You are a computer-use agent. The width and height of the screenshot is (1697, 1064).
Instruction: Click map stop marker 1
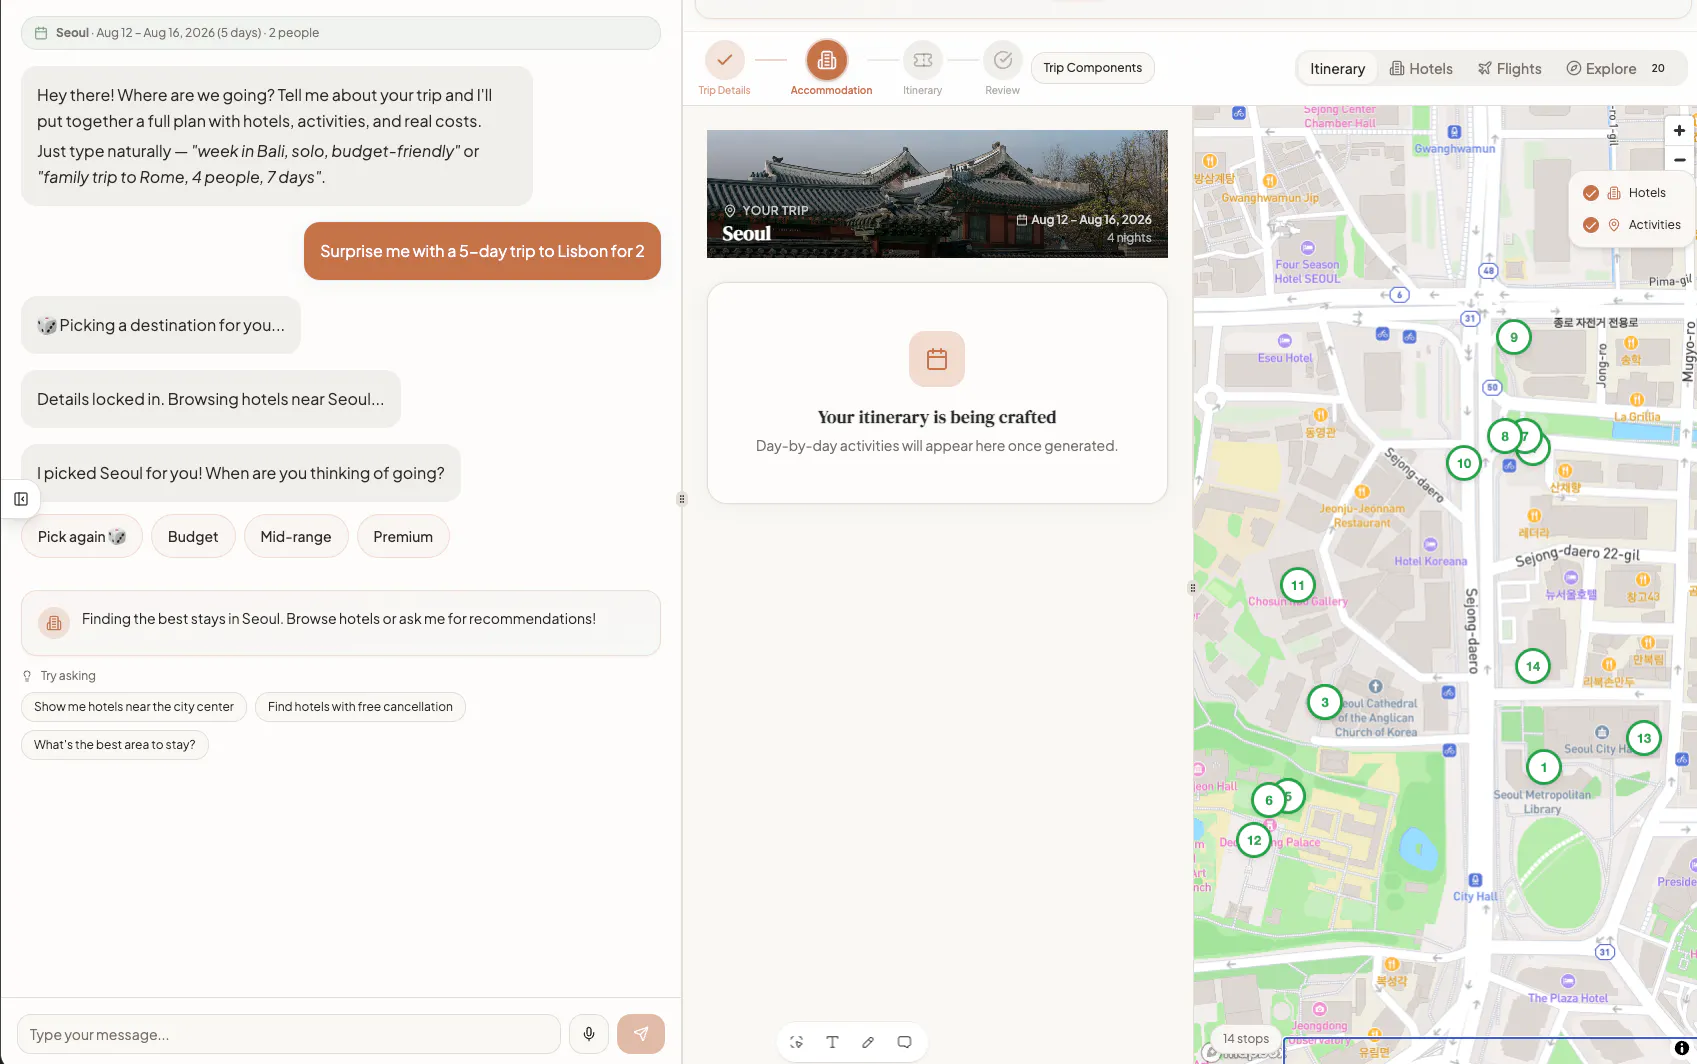pos(1544,767)
